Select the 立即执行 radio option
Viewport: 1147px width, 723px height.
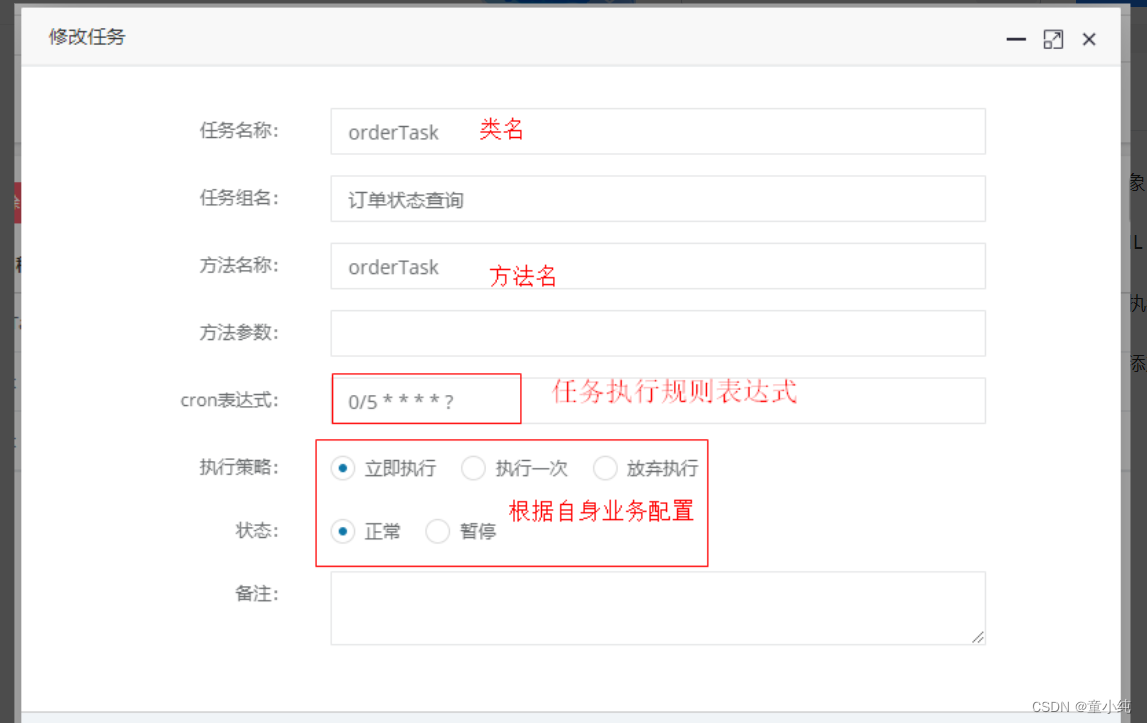tap(343, 468)
